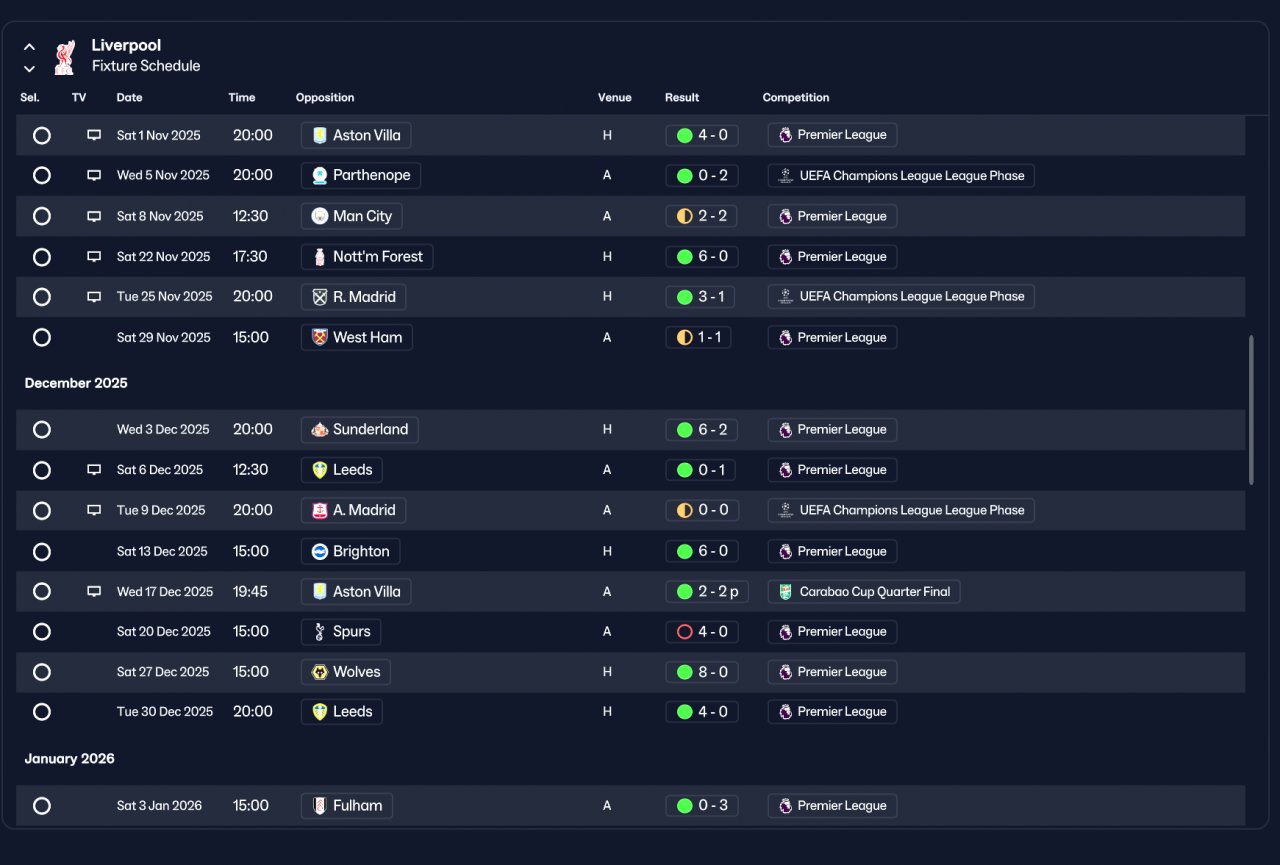Click the Liverpool club crest icon
Screen dimensions: 1280x865
click(x=64, y=57)
